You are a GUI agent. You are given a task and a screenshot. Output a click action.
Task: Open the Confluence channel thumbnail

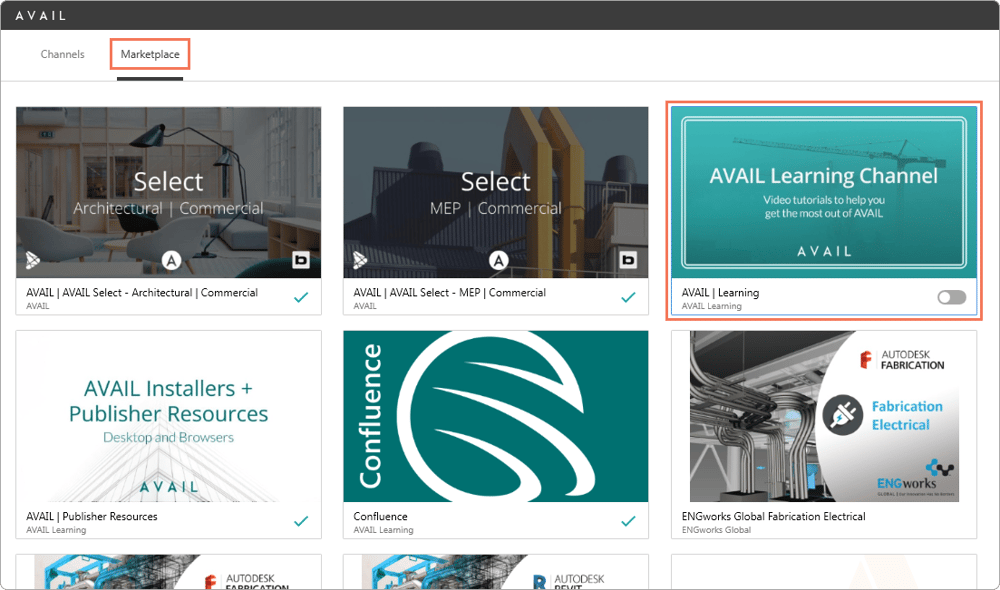point(496,417)
